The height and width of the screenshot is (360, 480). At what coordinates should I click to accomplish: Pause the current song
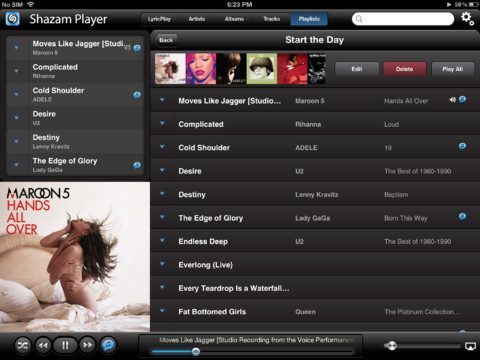point(65,345)
